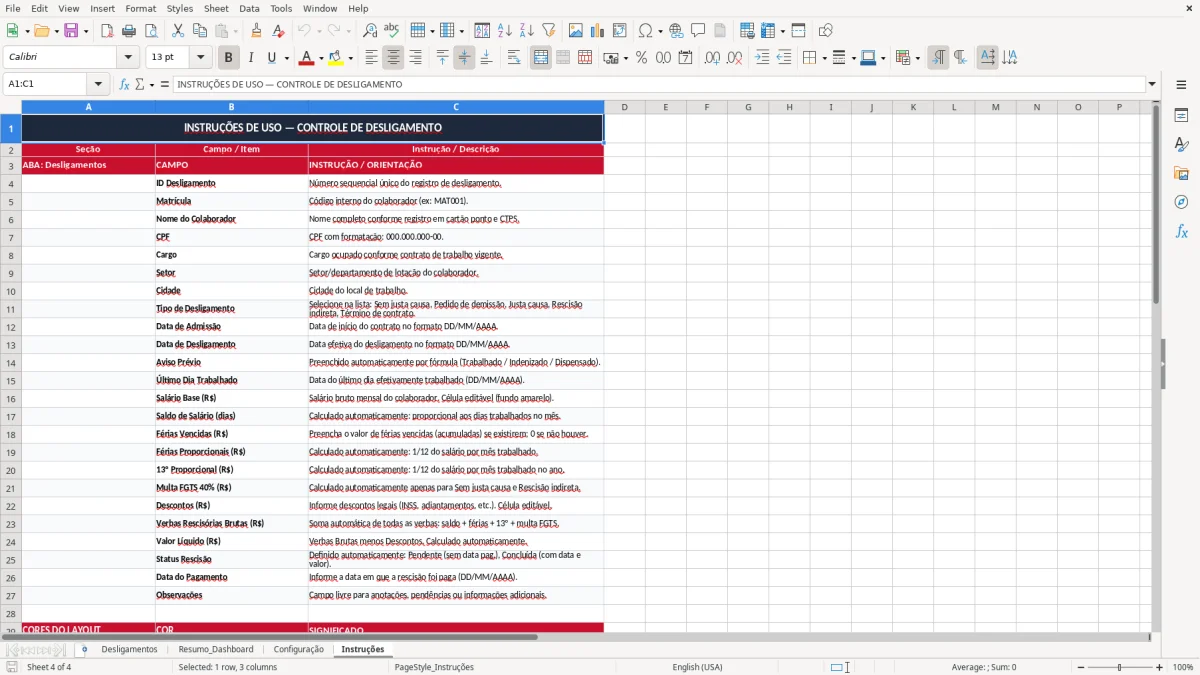Viewport: 1200px width, 675px height.
Task: Toggle Print Preview
Action: click(151, 31)
